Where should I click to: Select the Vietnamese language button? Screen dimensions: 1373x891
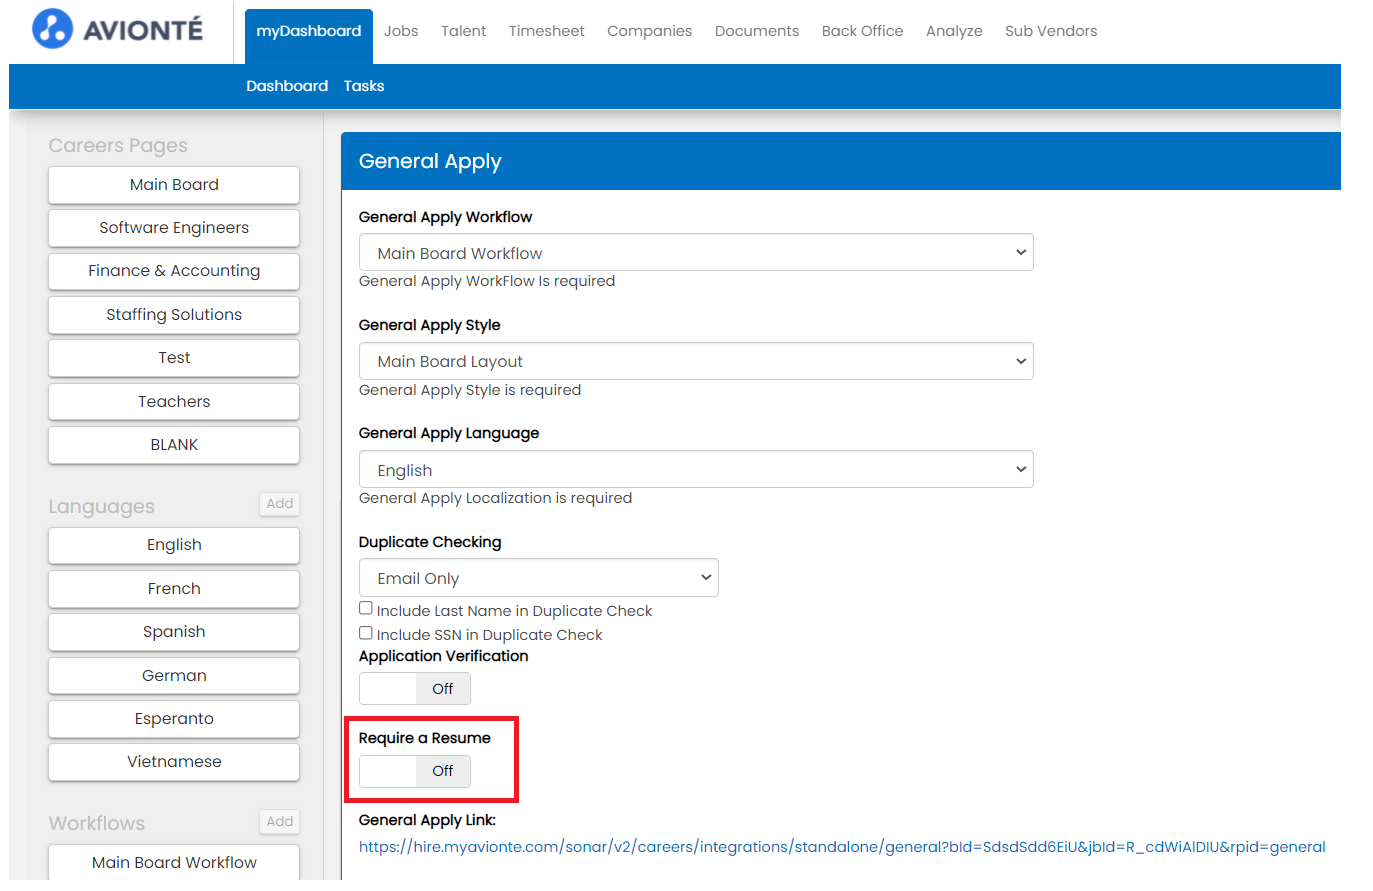pyautogui.click(x=174, y=762)
